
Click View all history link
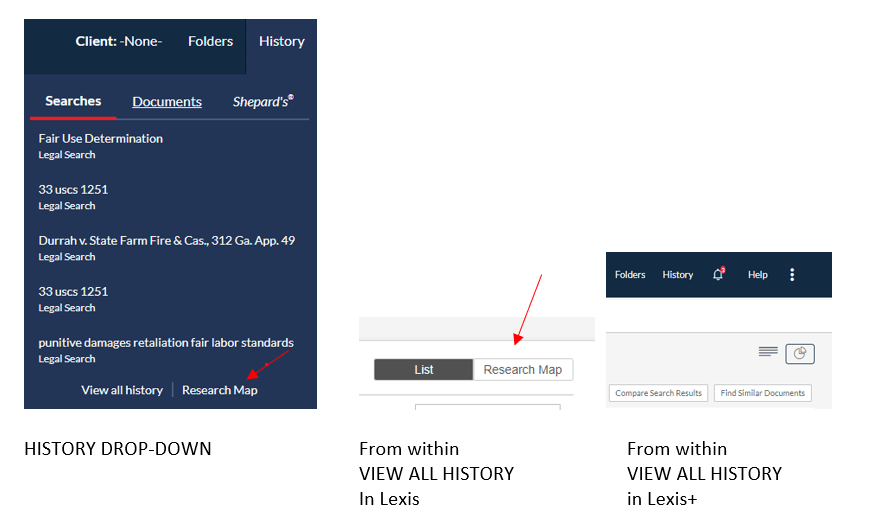point(122,390)
